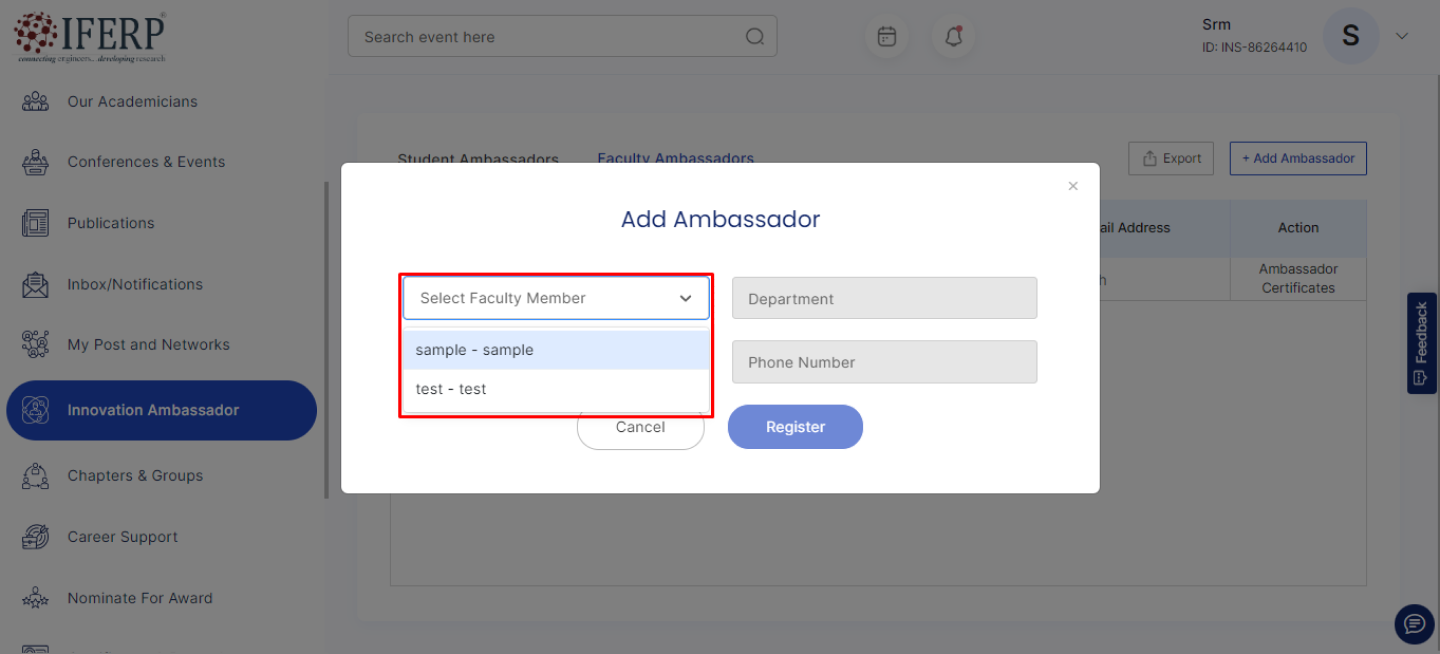Screen dimensions: 1440x654
Task: Expand the Select Faculty Member dropdown
Action: 556,298
